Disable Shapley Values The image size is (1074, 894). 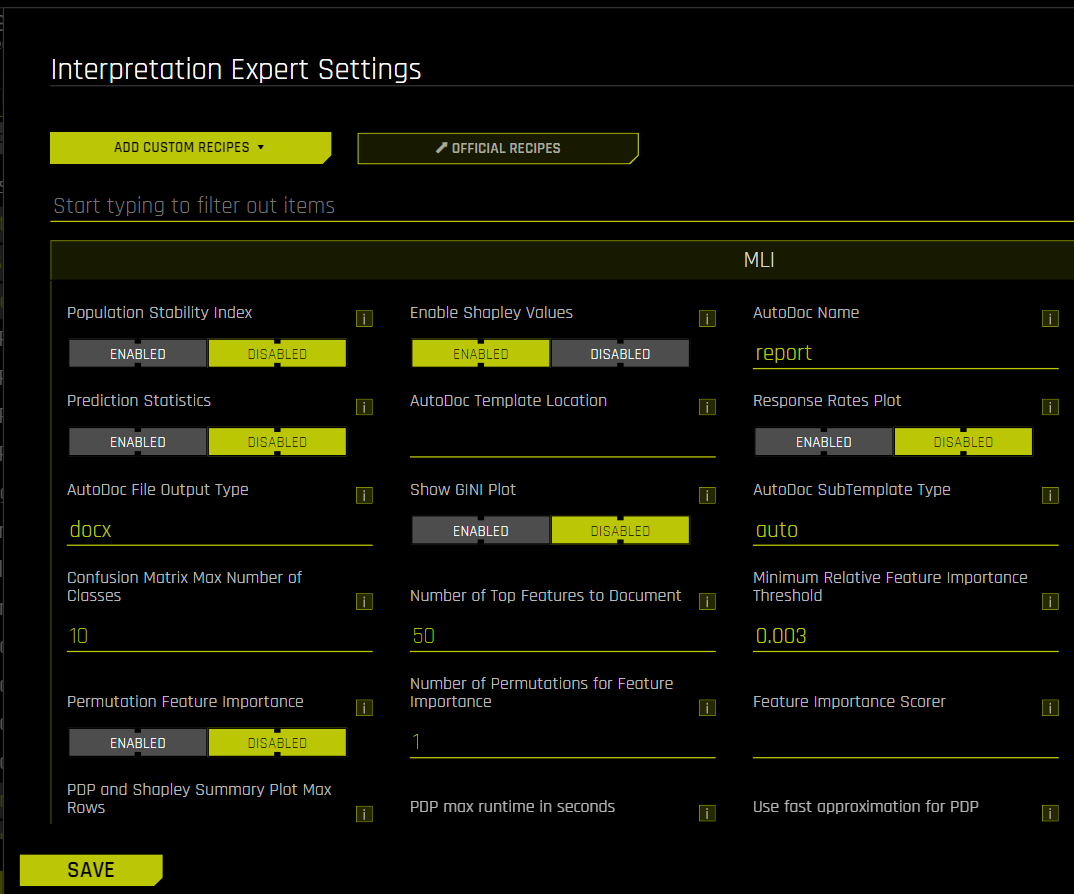(x=620, y=353)
